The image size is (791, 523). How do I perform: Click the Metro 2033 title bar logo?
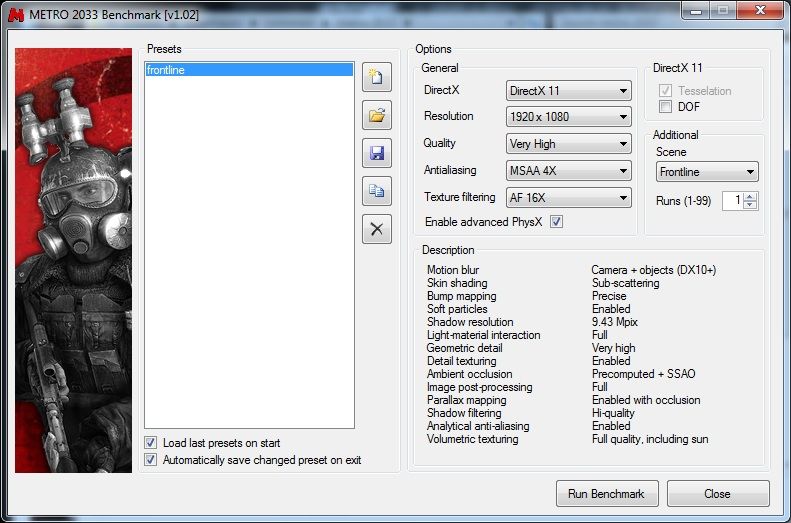pyautogui.click(x=16, y=14)
